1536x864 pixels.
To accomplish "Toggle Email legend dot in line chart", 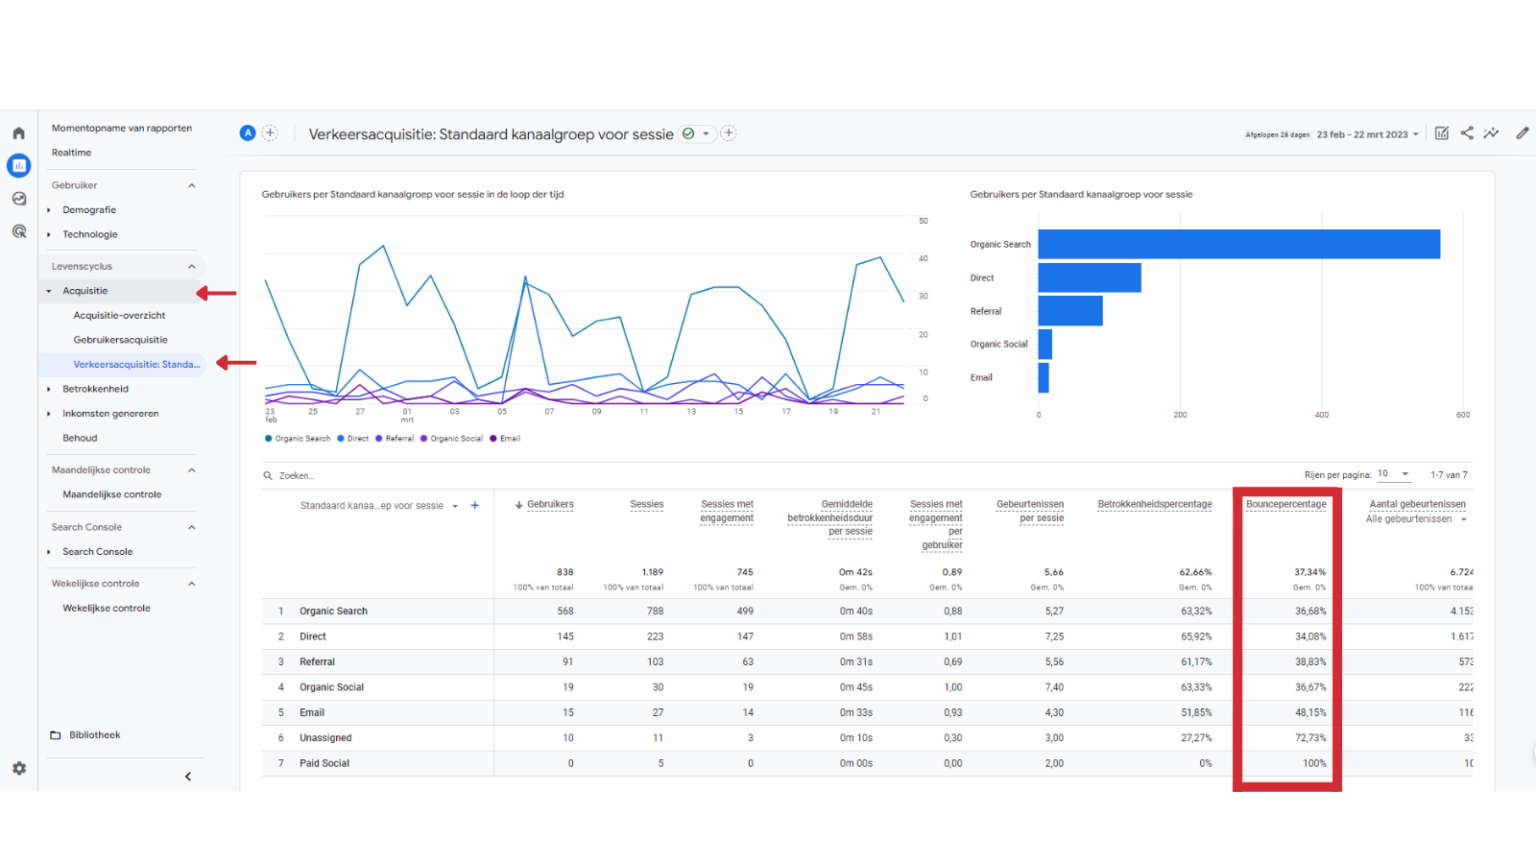I will [493, 439].
